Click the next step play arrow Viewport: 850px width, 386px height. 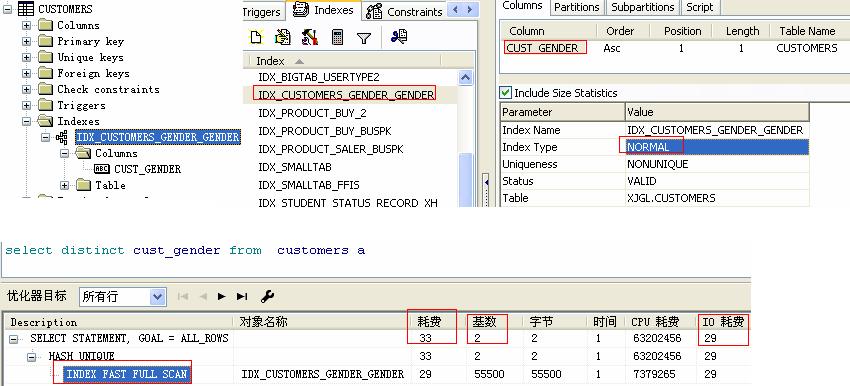221,297
